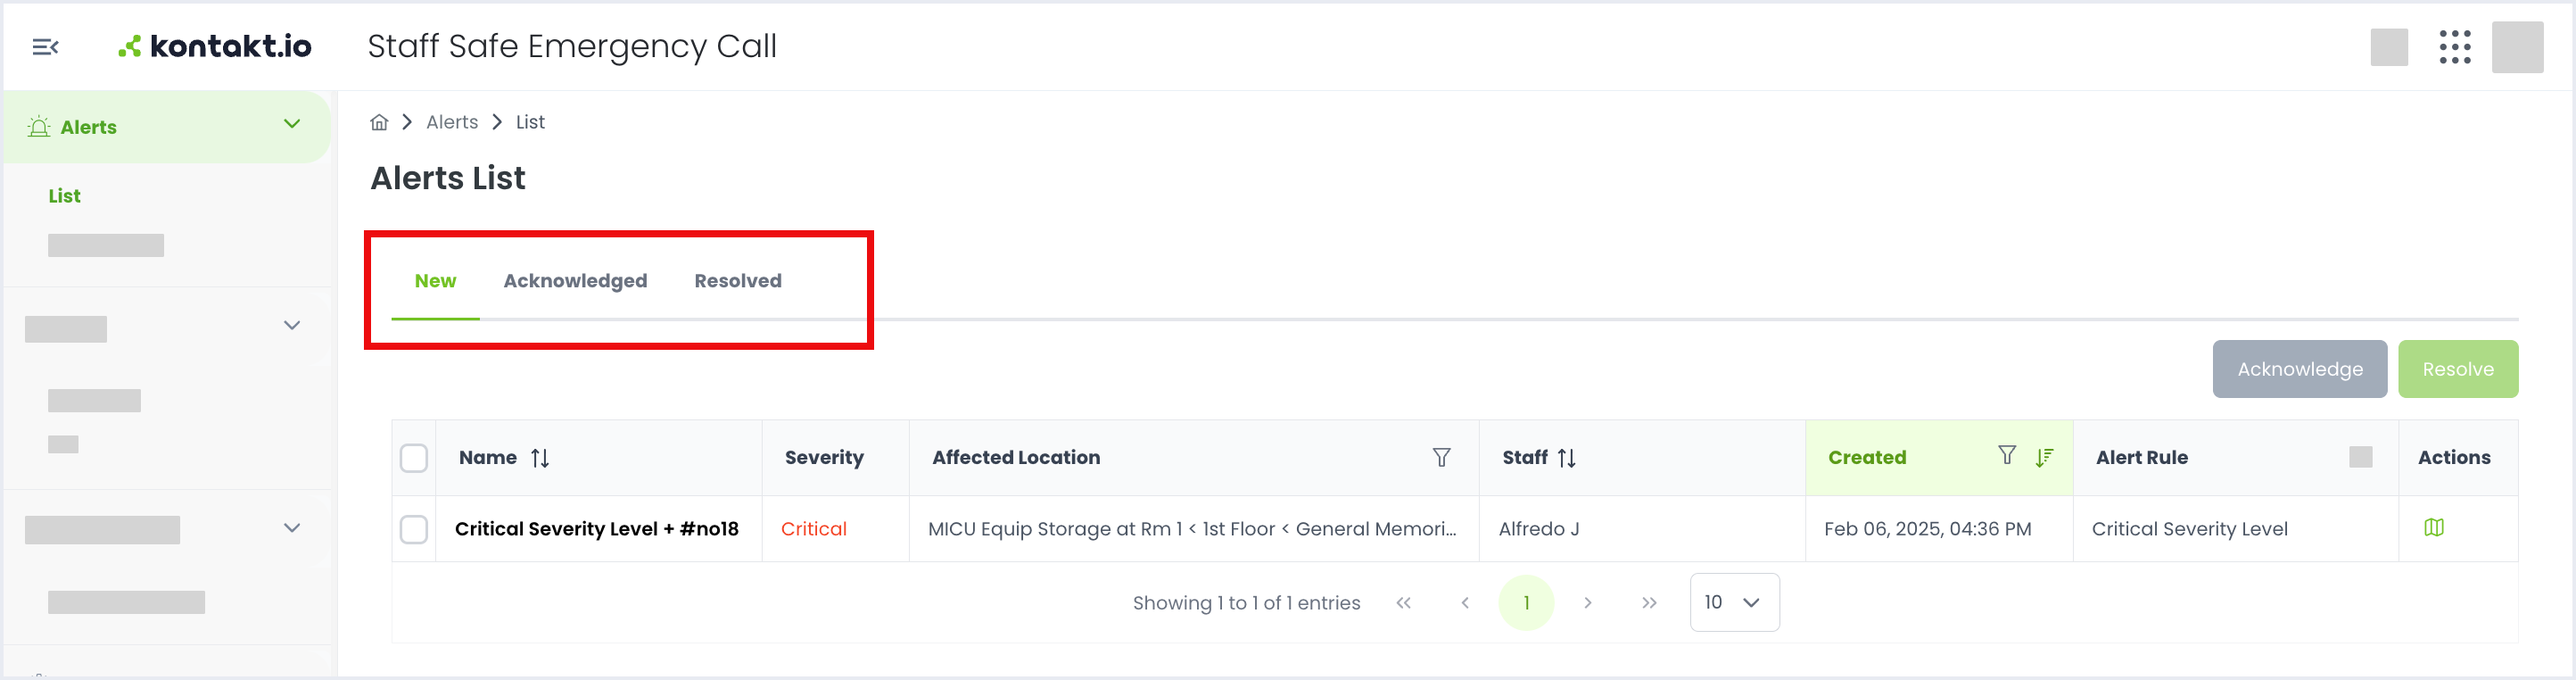
Task: Open the apps grid launcher icon
Action: (x=2454, y=47)
